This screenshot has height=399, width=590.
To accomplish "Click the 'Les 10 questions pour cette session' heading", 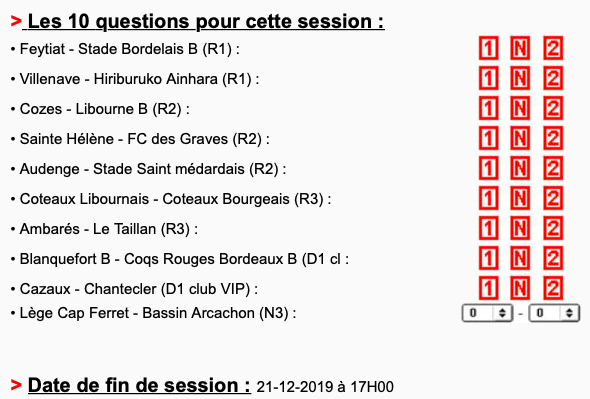I will (x=206, y=21).
